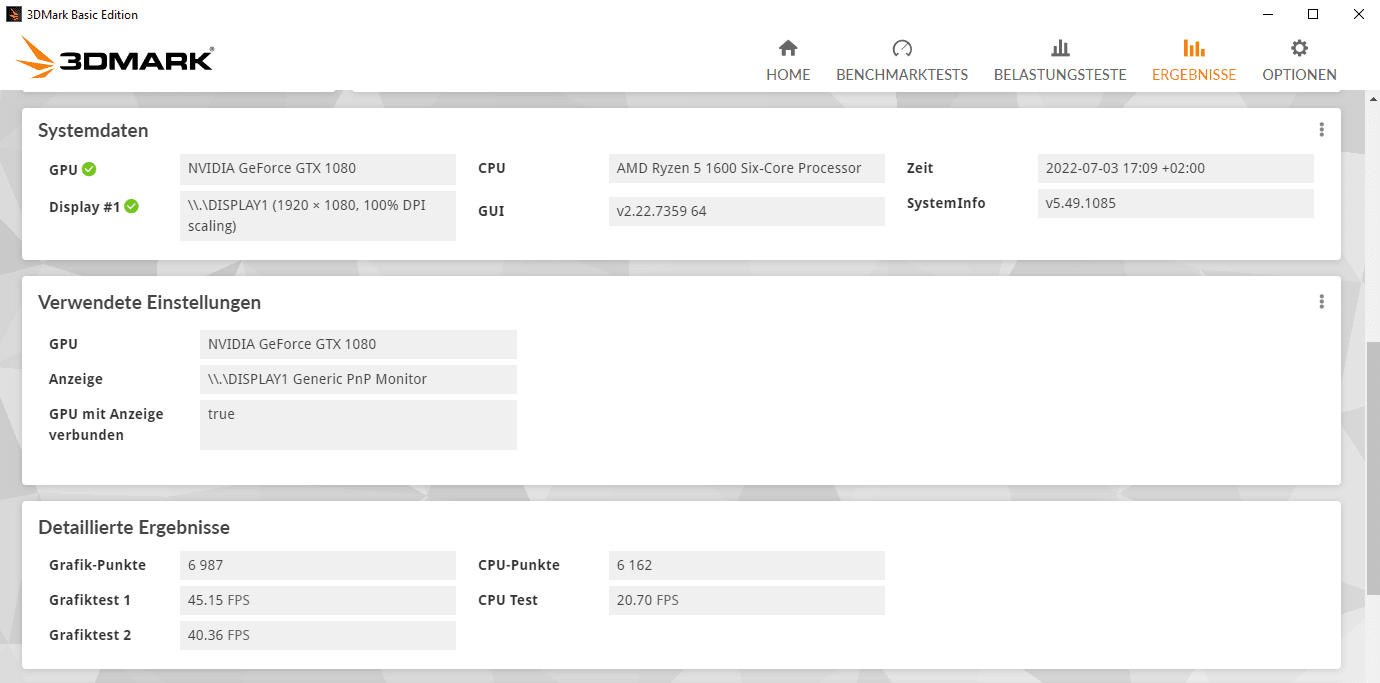Click the GPU mit Anzeige verbunden true value
The image size is (1380, 683).
[x=358, y=425]
